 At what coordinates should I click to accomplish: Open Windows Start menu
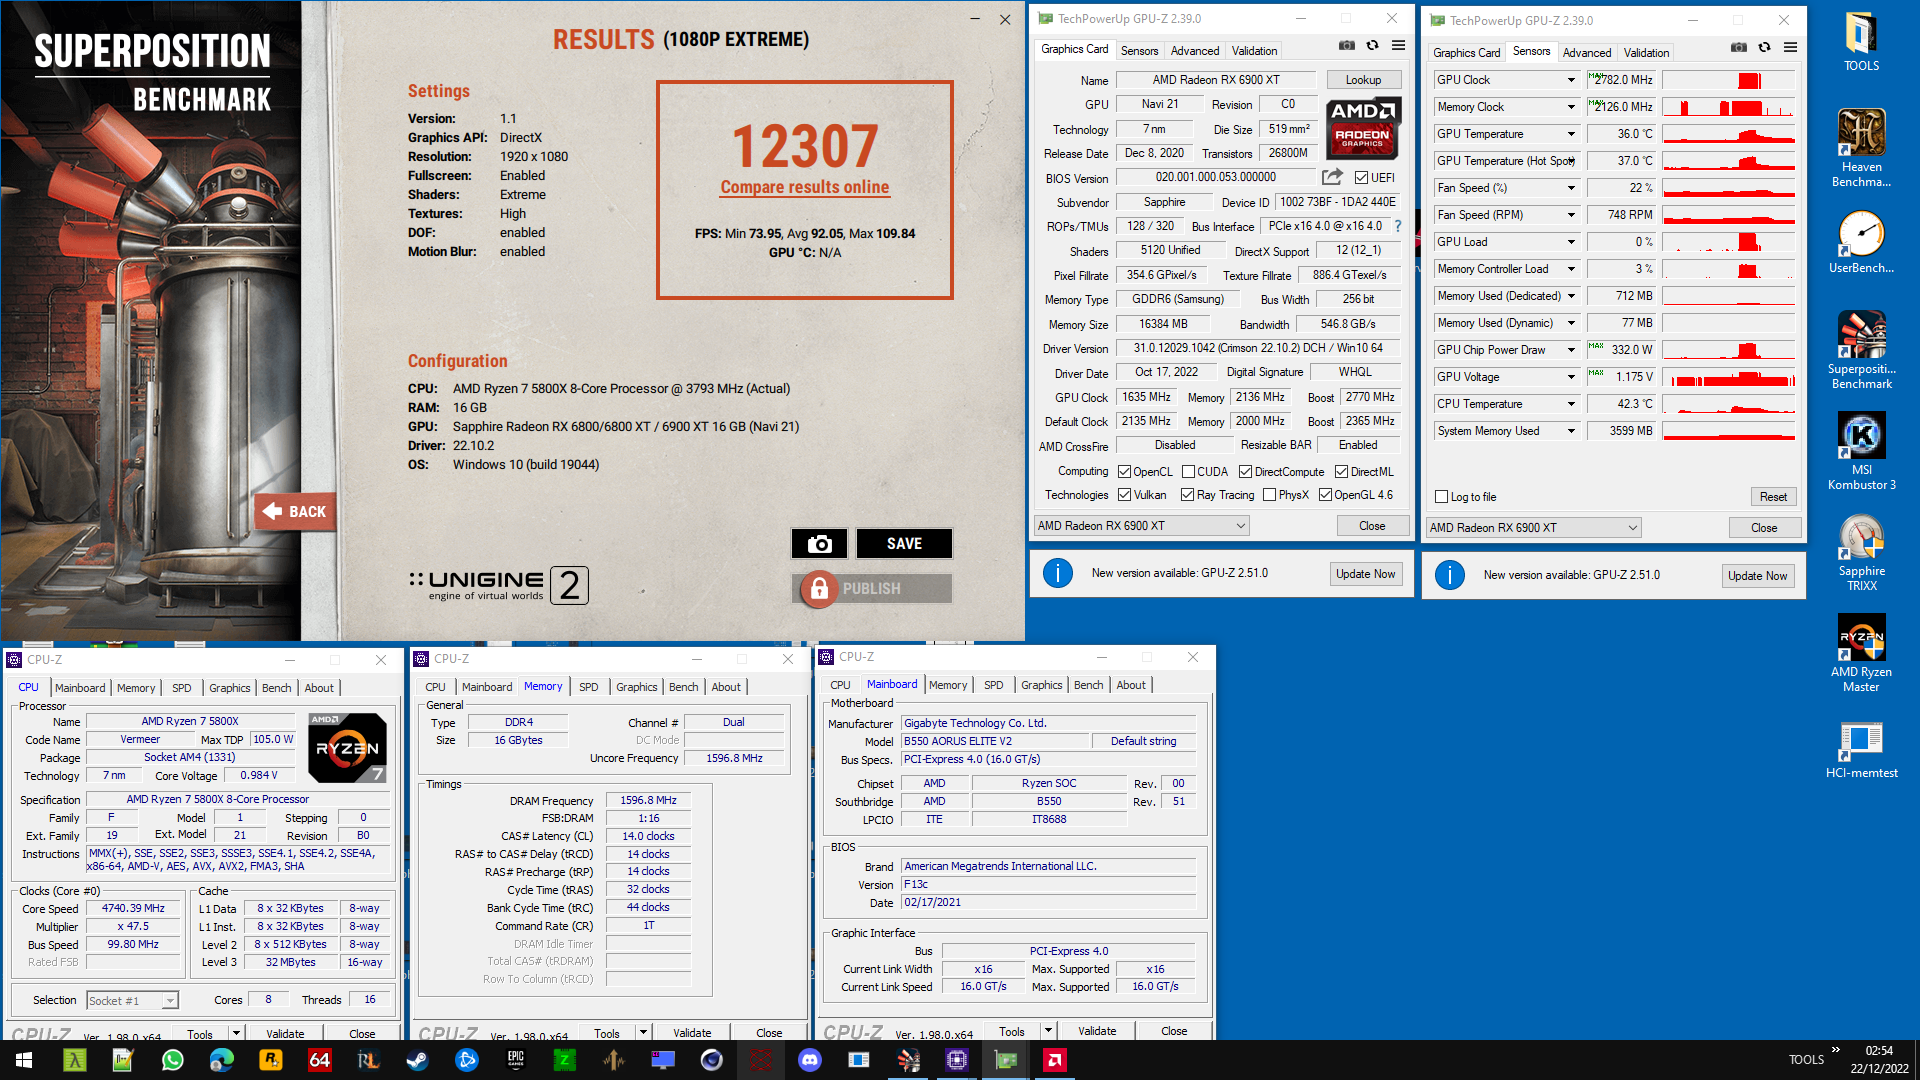(24, 1060)
